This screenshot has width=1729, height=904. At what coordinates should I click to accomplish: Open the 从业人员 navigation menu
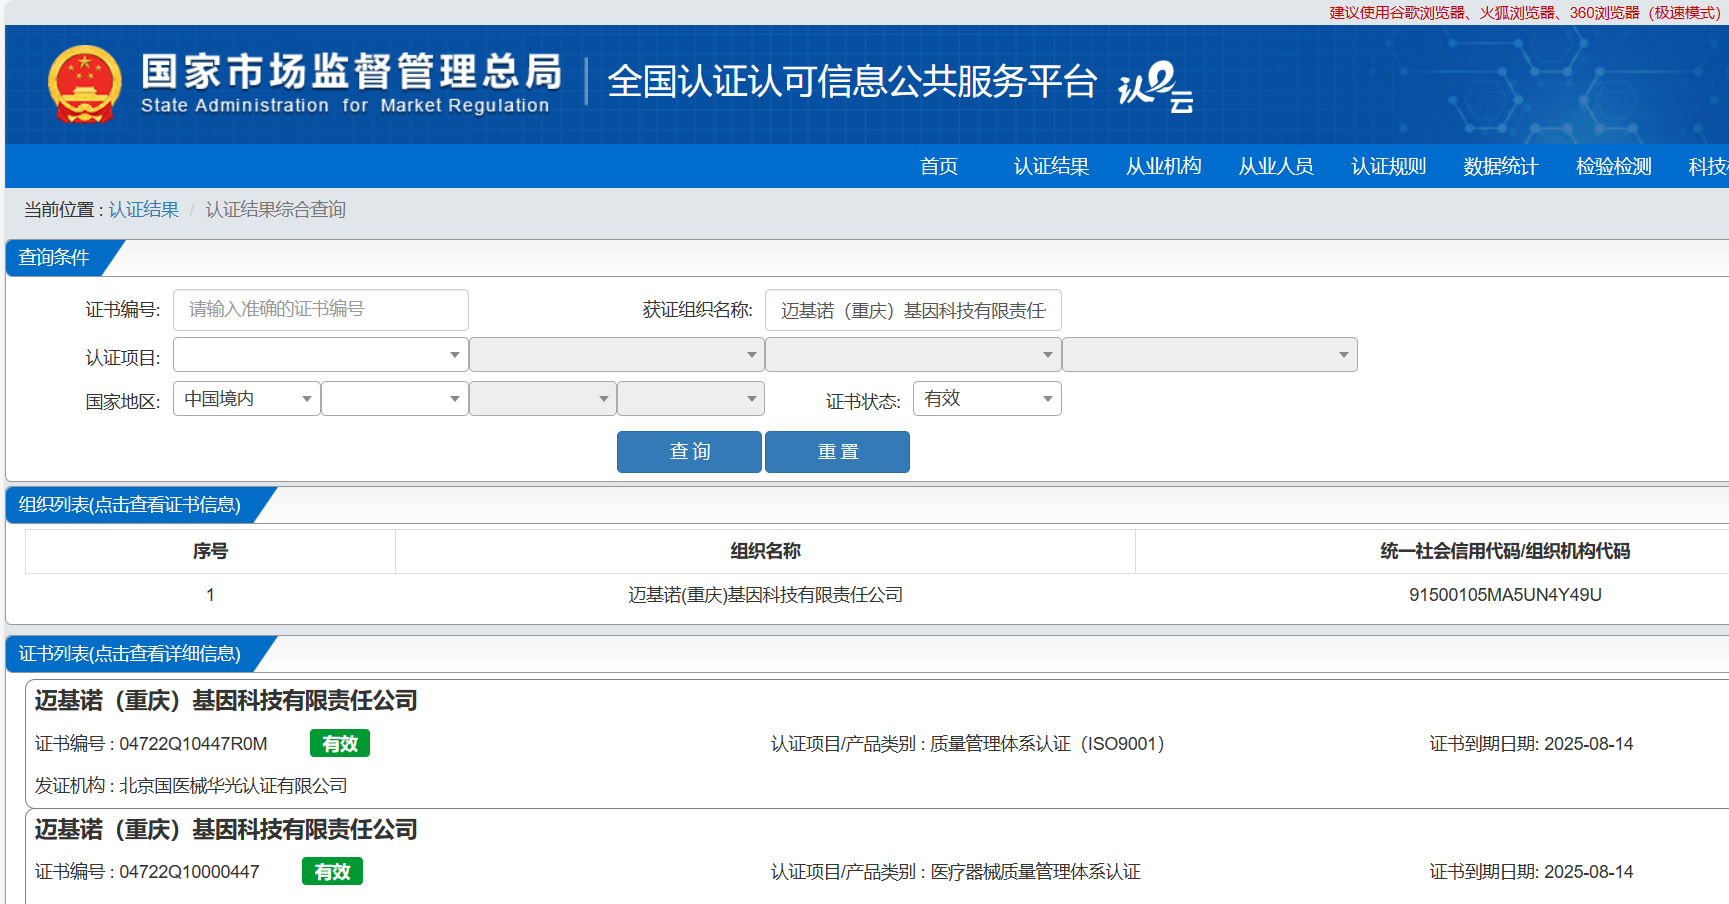1276,166
